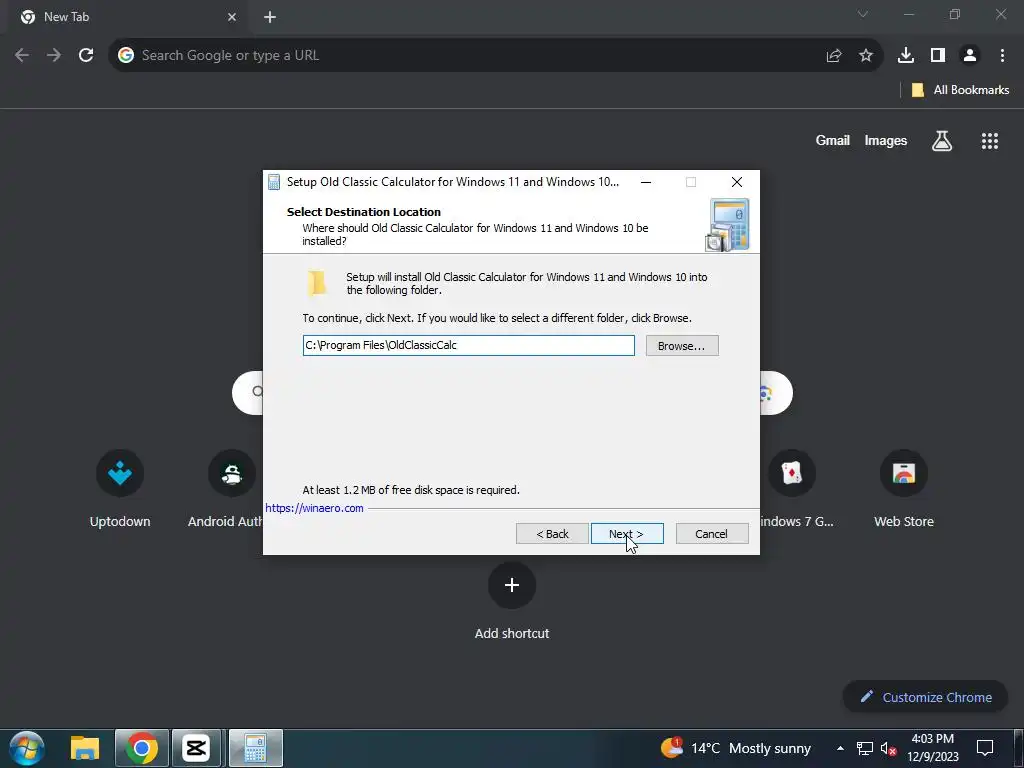The width and height of the screenshot is (1024, 768).
Task: Open a new Chrome tab with plus
Action: coord(270,17)
